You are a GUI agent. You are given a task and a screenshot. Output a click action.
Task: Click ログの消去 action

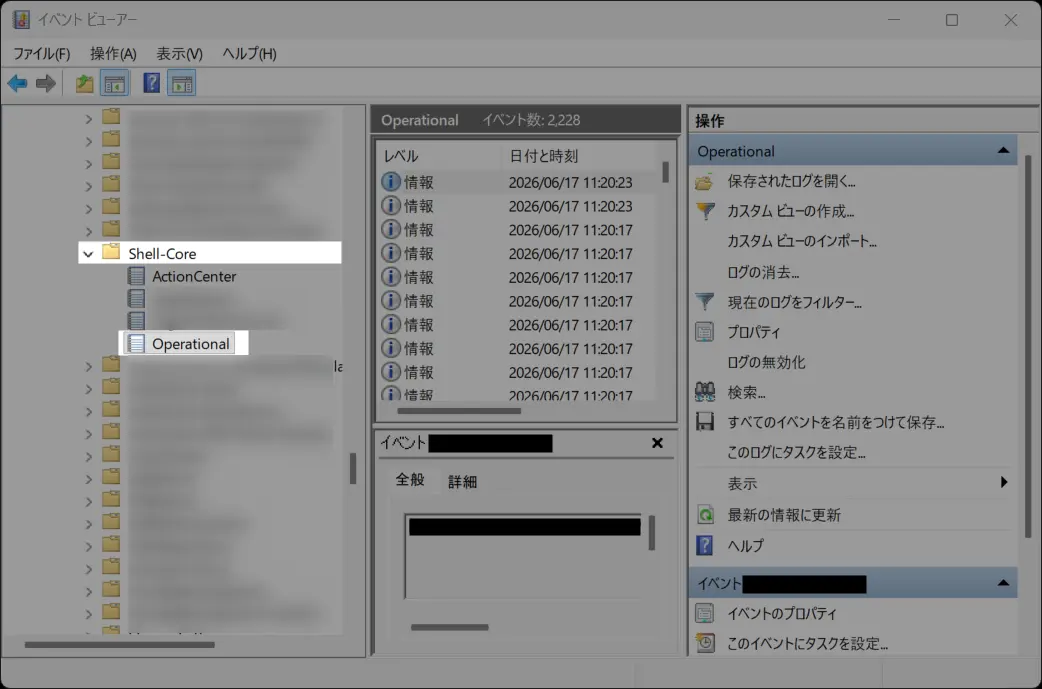pyautogui.click(x=763, y=272)
